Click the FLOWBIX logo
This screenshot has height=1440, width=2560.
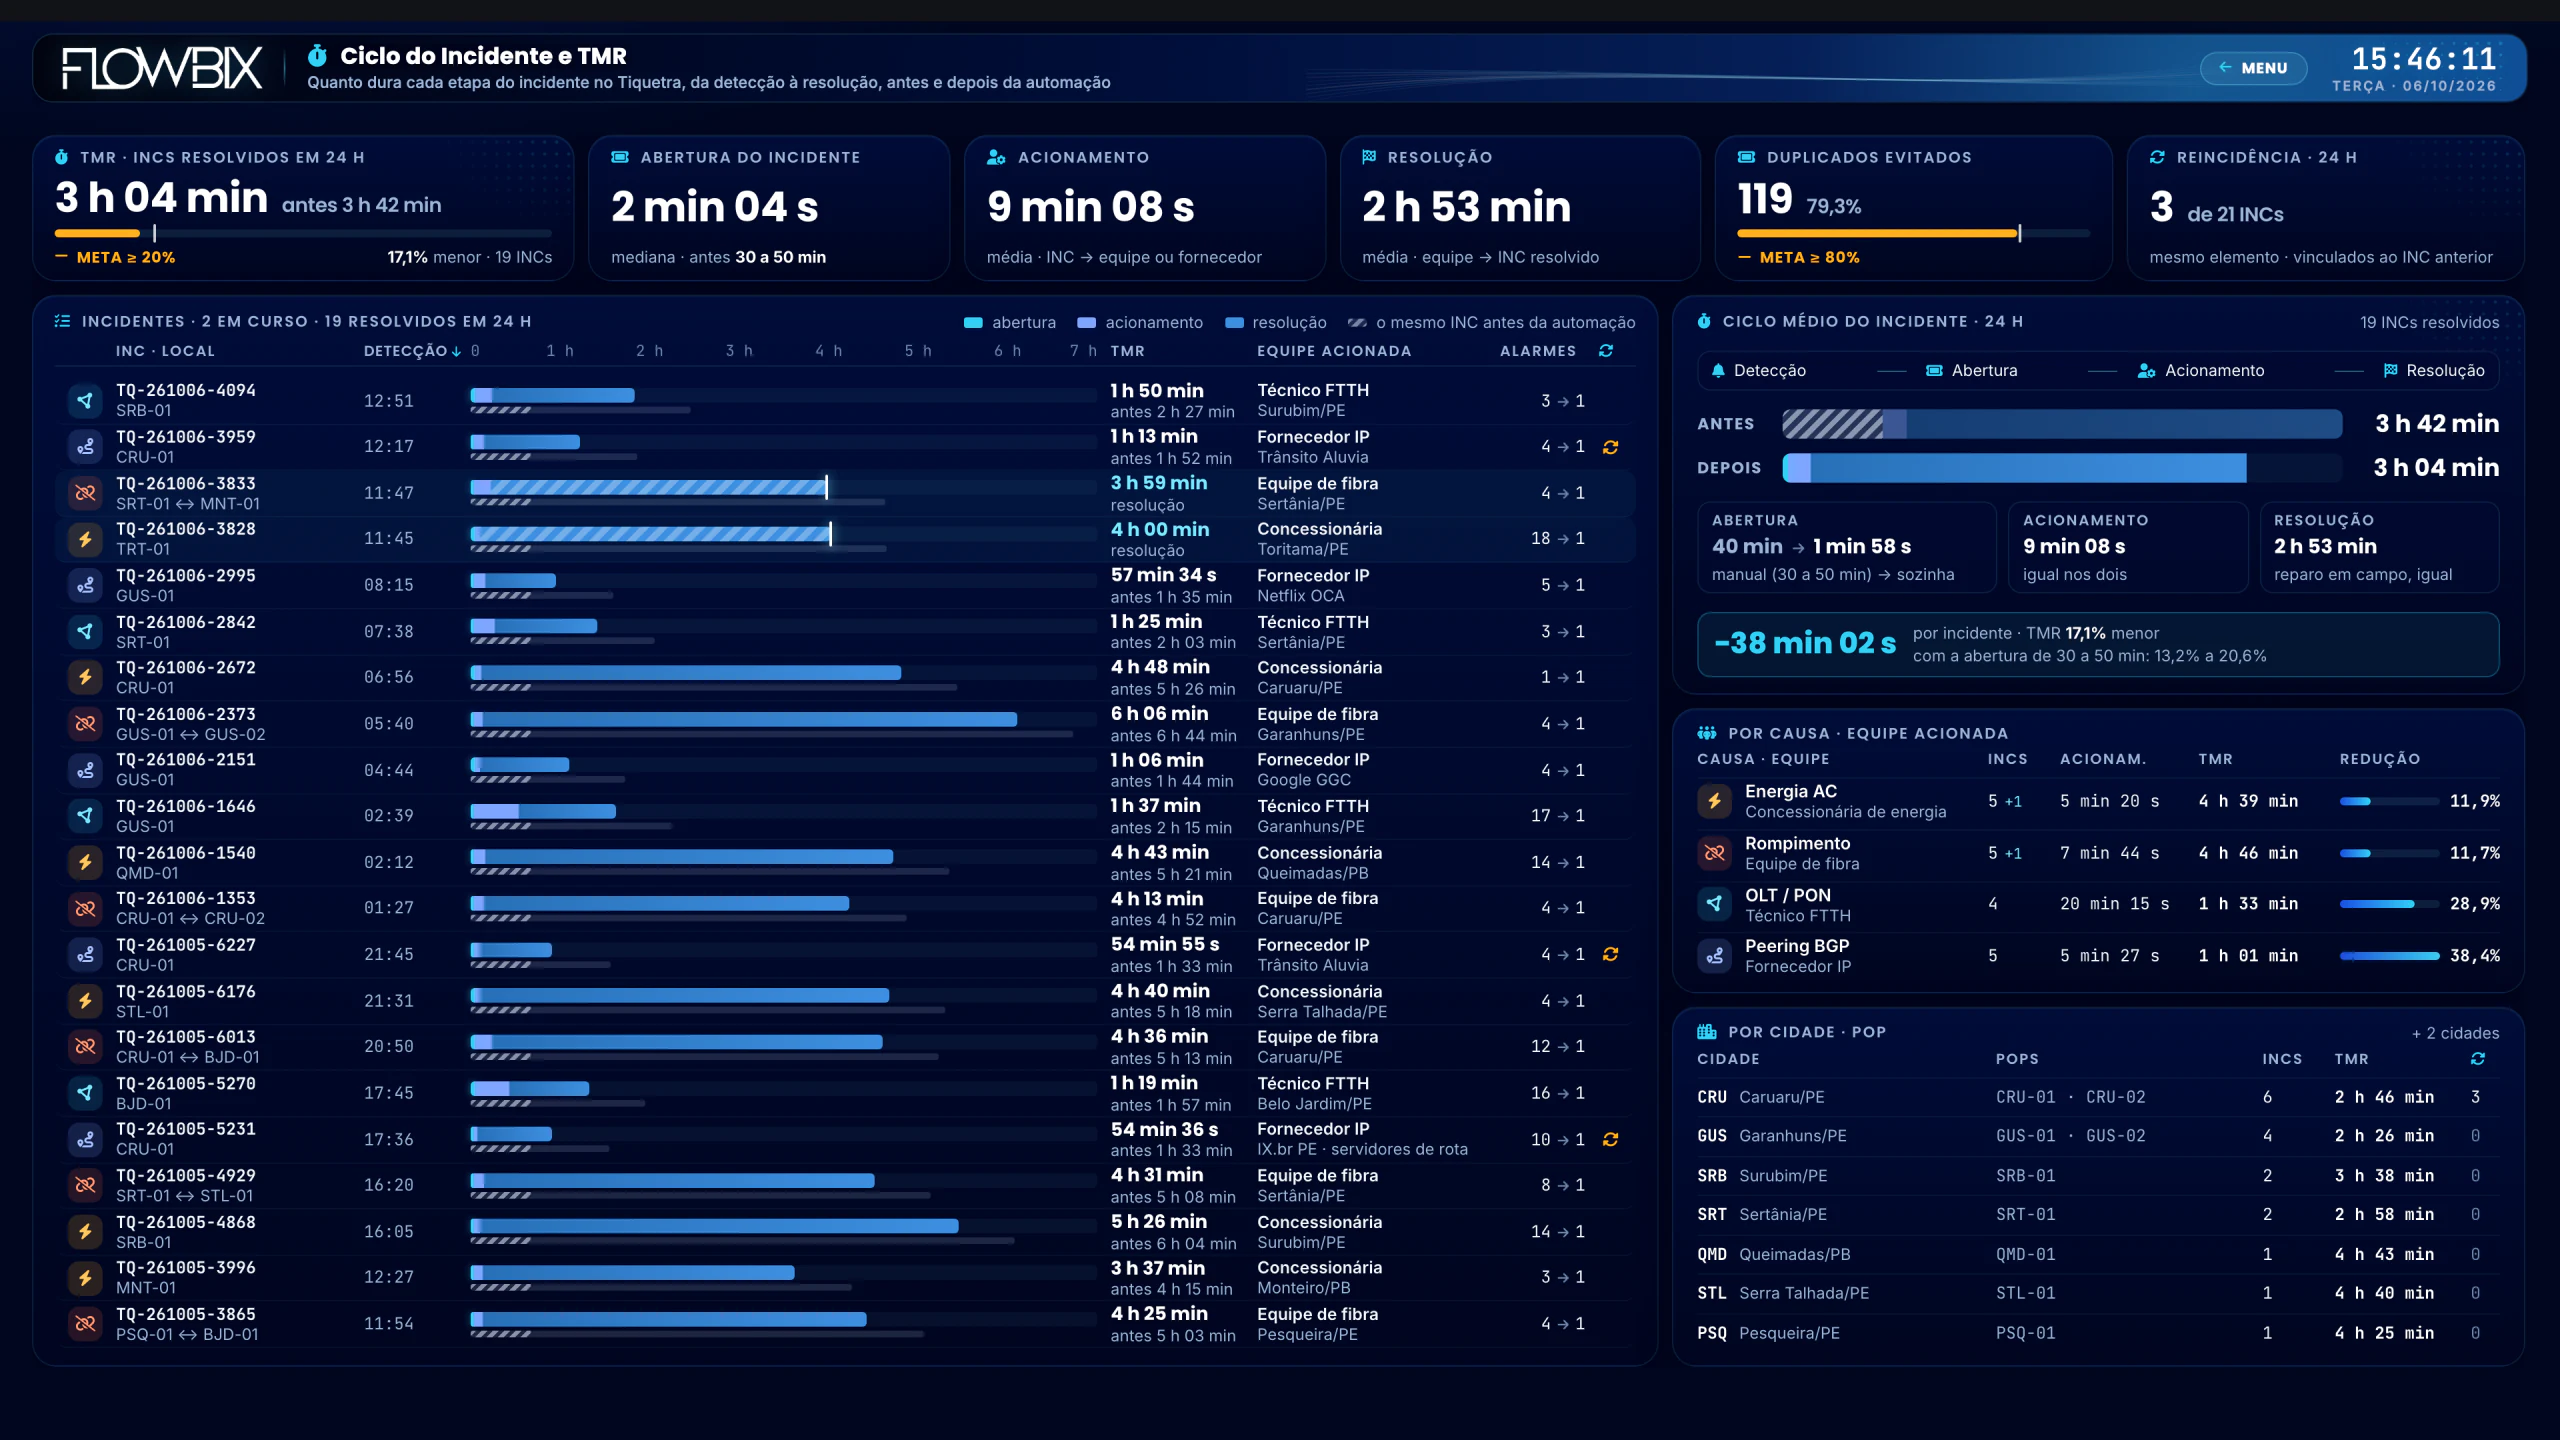coord(162,68)
